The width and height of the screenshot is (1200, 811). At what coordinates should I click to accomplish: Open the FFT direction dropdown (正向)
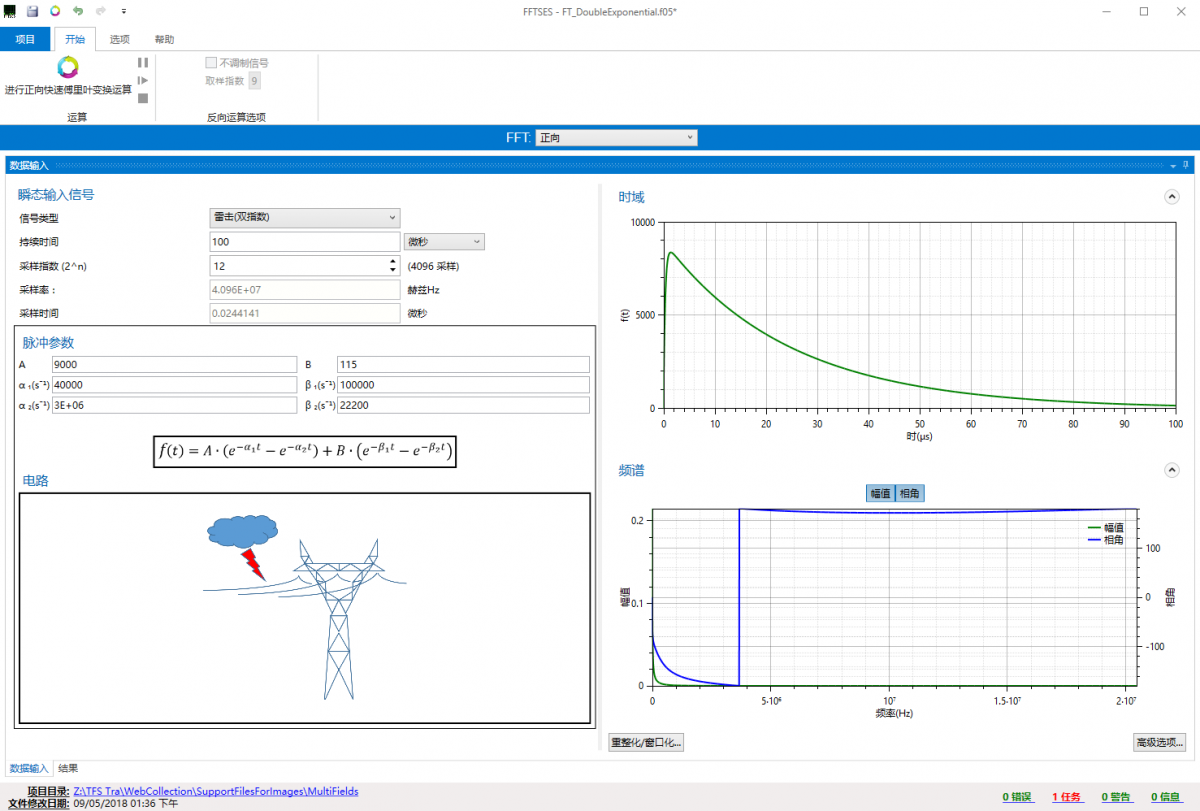click(616, 138)
